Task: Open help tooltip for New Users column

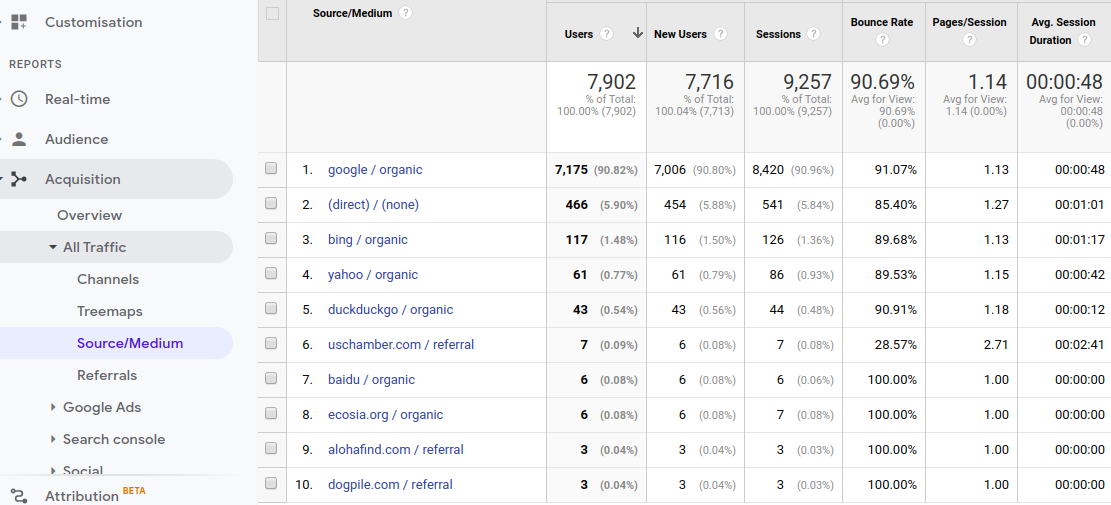Action: 720,34
